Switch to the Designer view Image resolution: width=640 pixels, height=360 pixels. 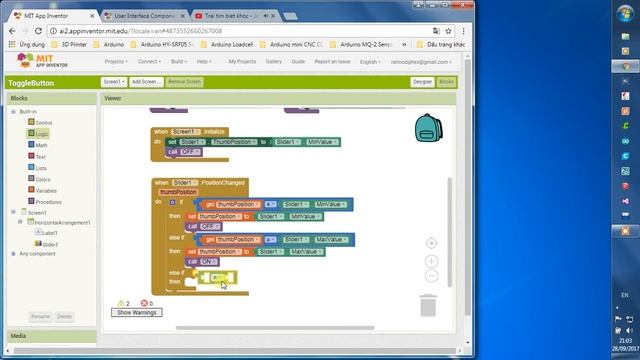pyautogui.click(x=422, y=82)
